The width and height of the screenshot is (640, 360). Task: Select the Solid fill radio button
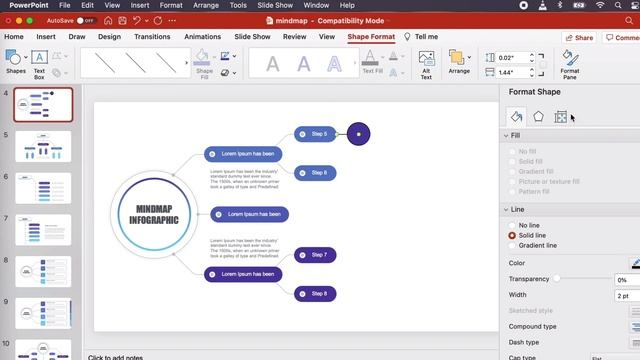tap(512, 161)
